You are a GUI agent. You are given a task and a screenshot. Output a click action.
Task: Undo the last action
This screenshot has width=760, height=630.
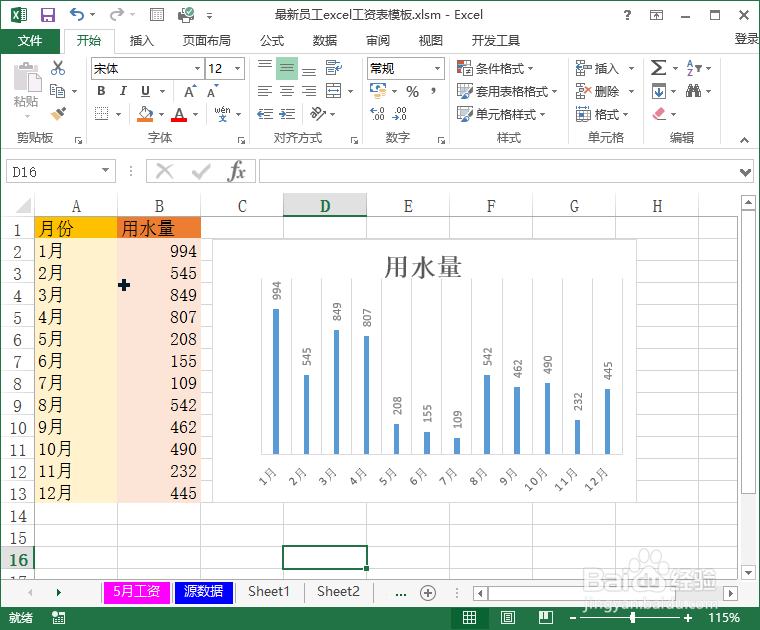coord(77,15)
